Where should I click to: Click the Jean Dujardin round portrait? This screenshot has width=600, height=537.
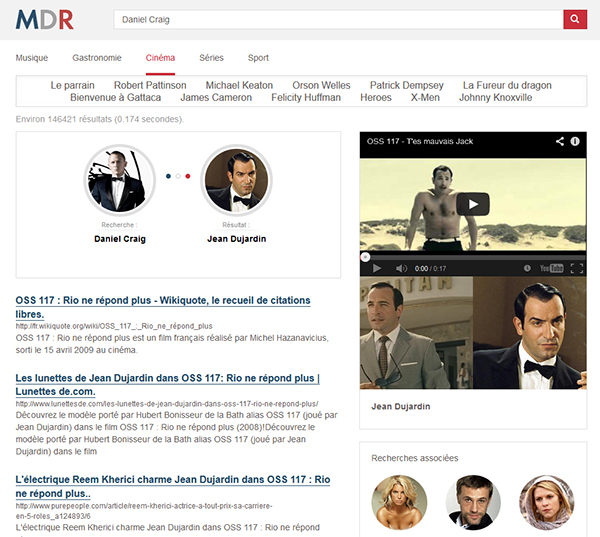236,180
